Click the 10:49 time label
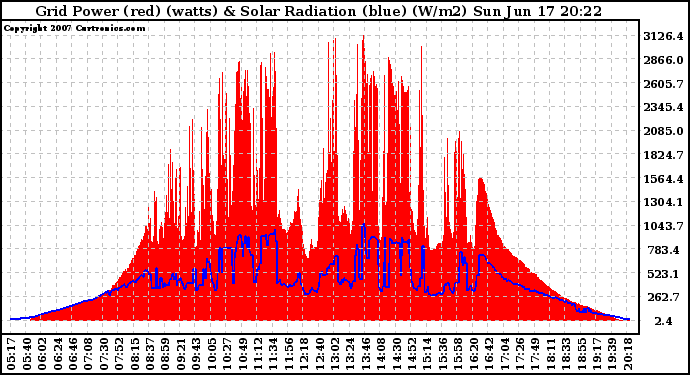 click(x=242, y=354)
